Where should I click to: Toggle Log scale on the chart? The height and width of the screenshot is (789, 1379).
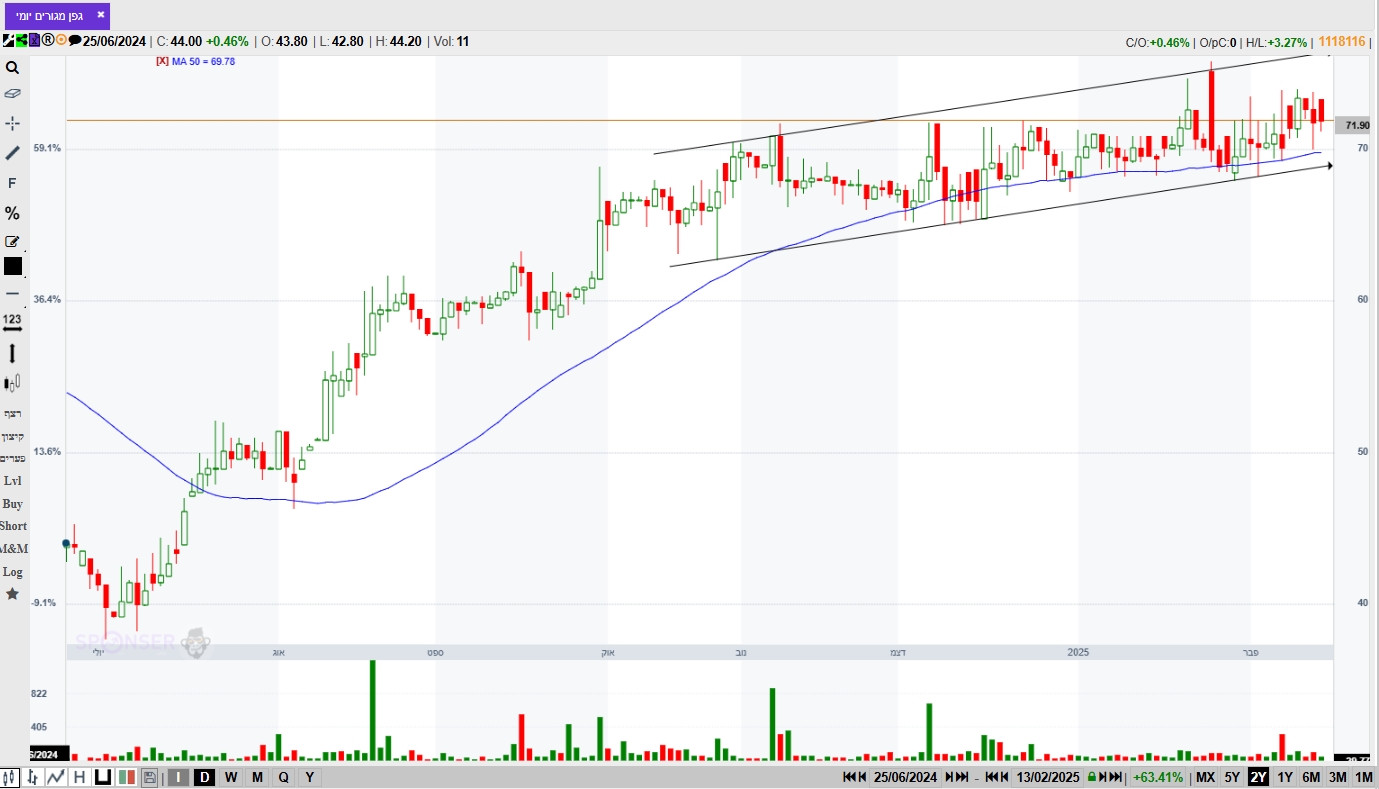(x=12, y=572)
